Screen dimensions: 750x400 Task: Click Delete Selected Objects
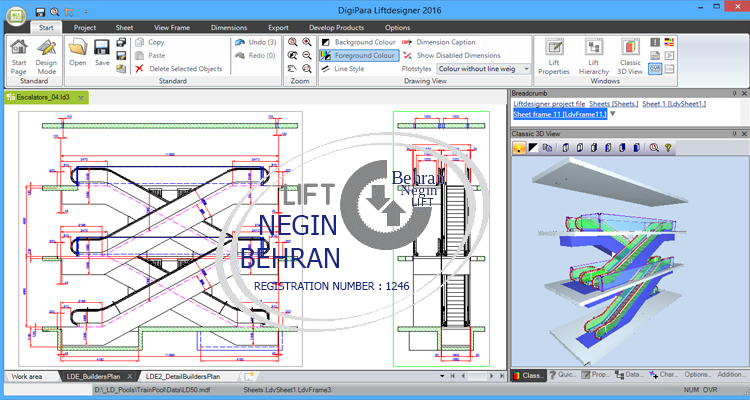(x=179, y=68)
